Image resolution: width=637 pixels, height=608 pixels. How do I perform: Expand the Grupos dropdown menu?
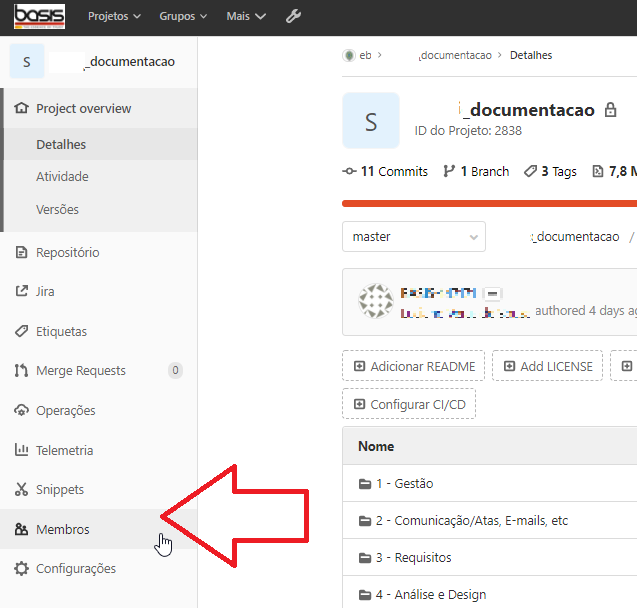(183, 16)
